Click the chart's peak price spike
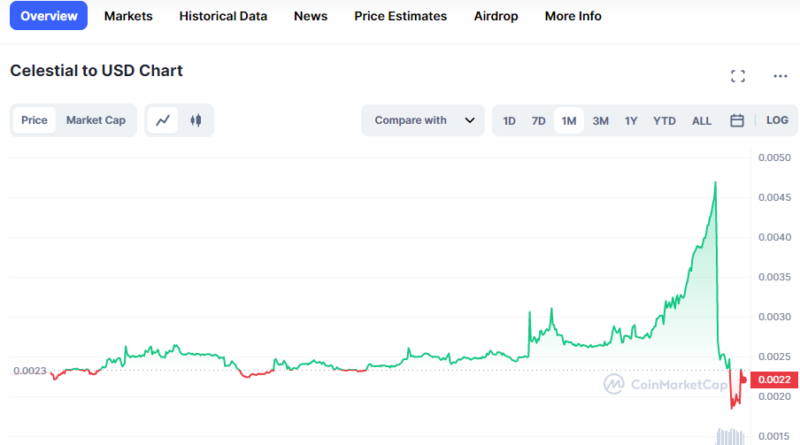Image resolution: width=800 pixels, height=445 pixels. point(715,183)
